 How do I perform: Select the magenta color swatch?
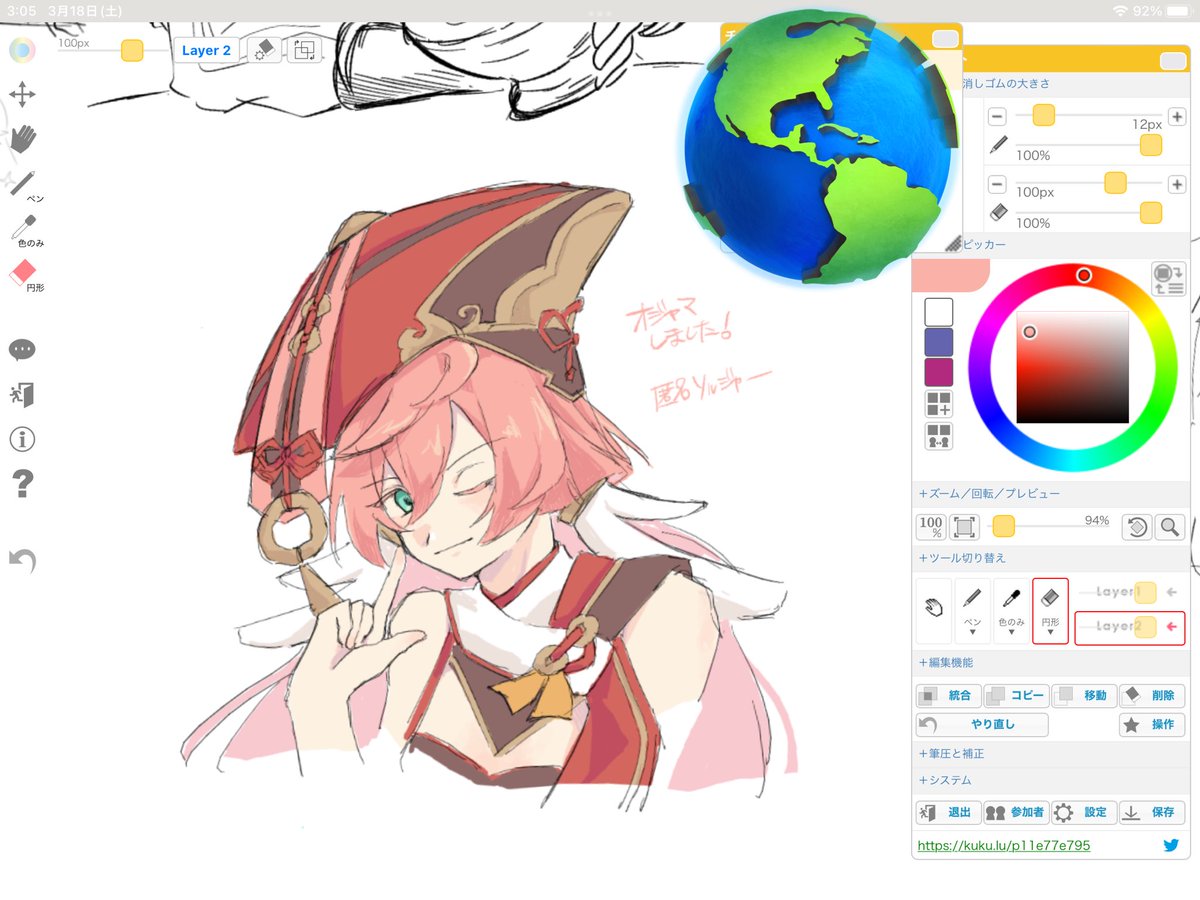(x=939, y=373)
